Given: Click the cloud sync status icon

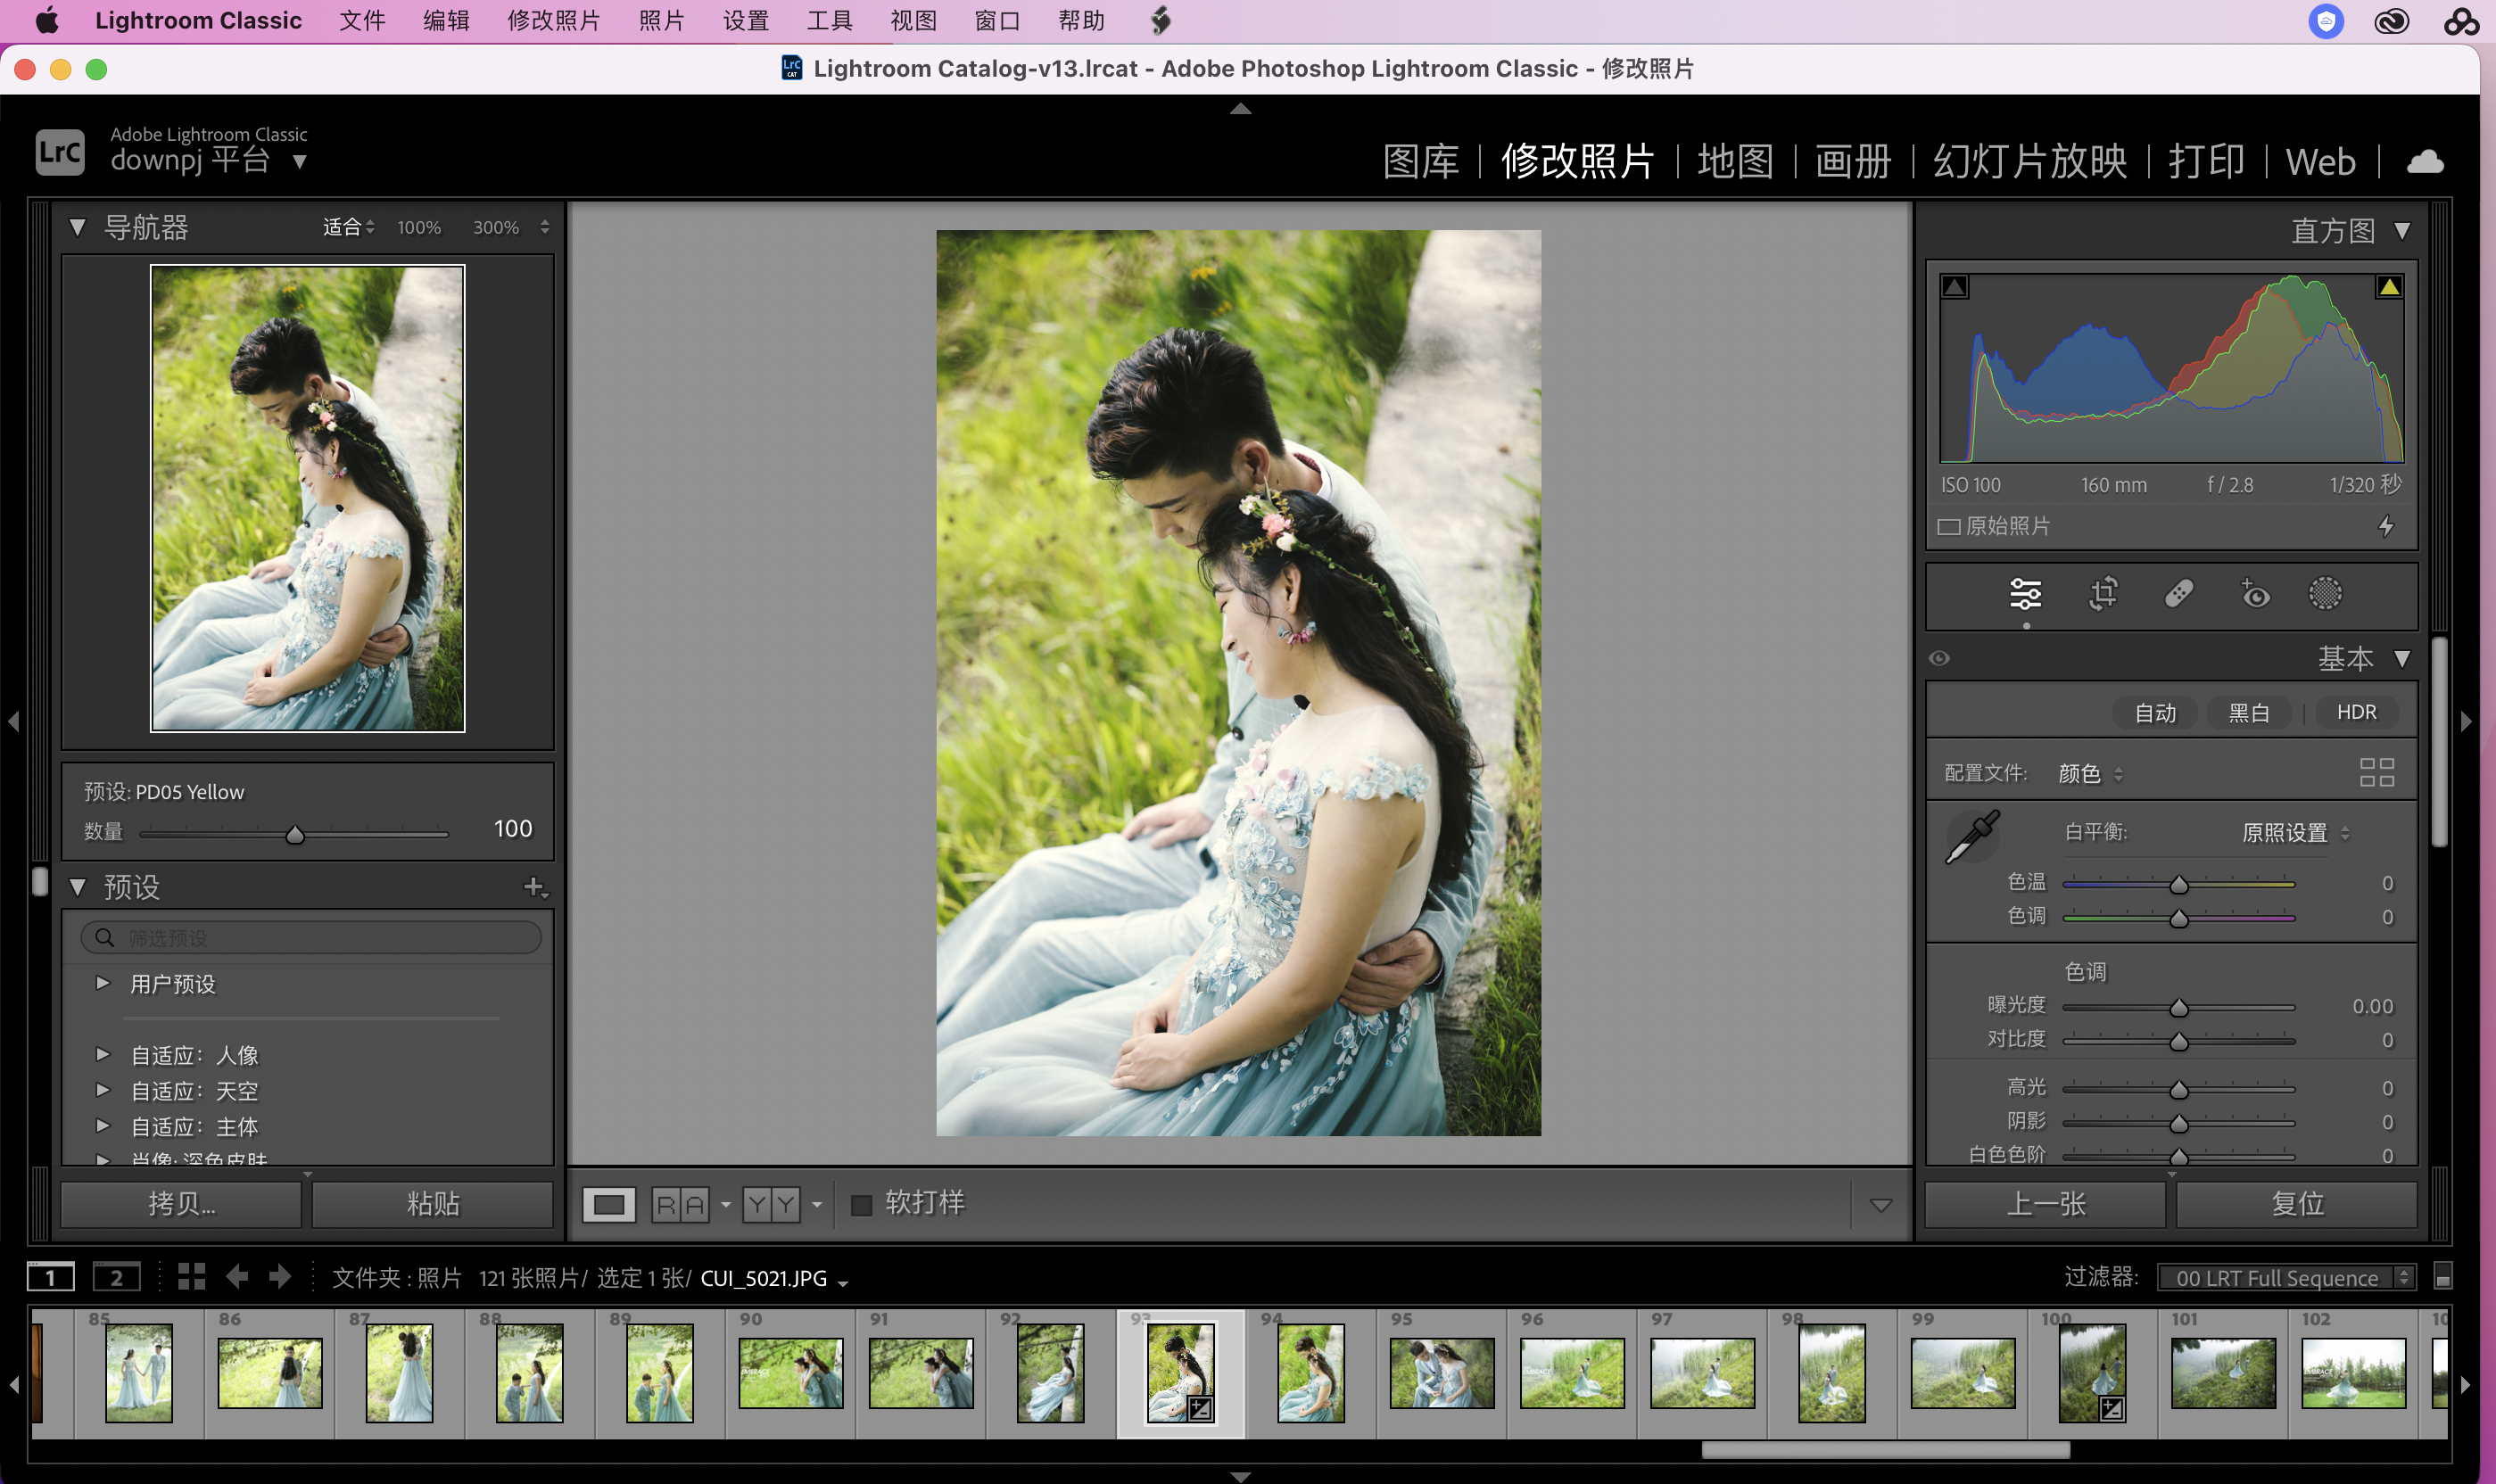Looking at the screenshot, I should pyautogui.click(x=2425, y=161).
